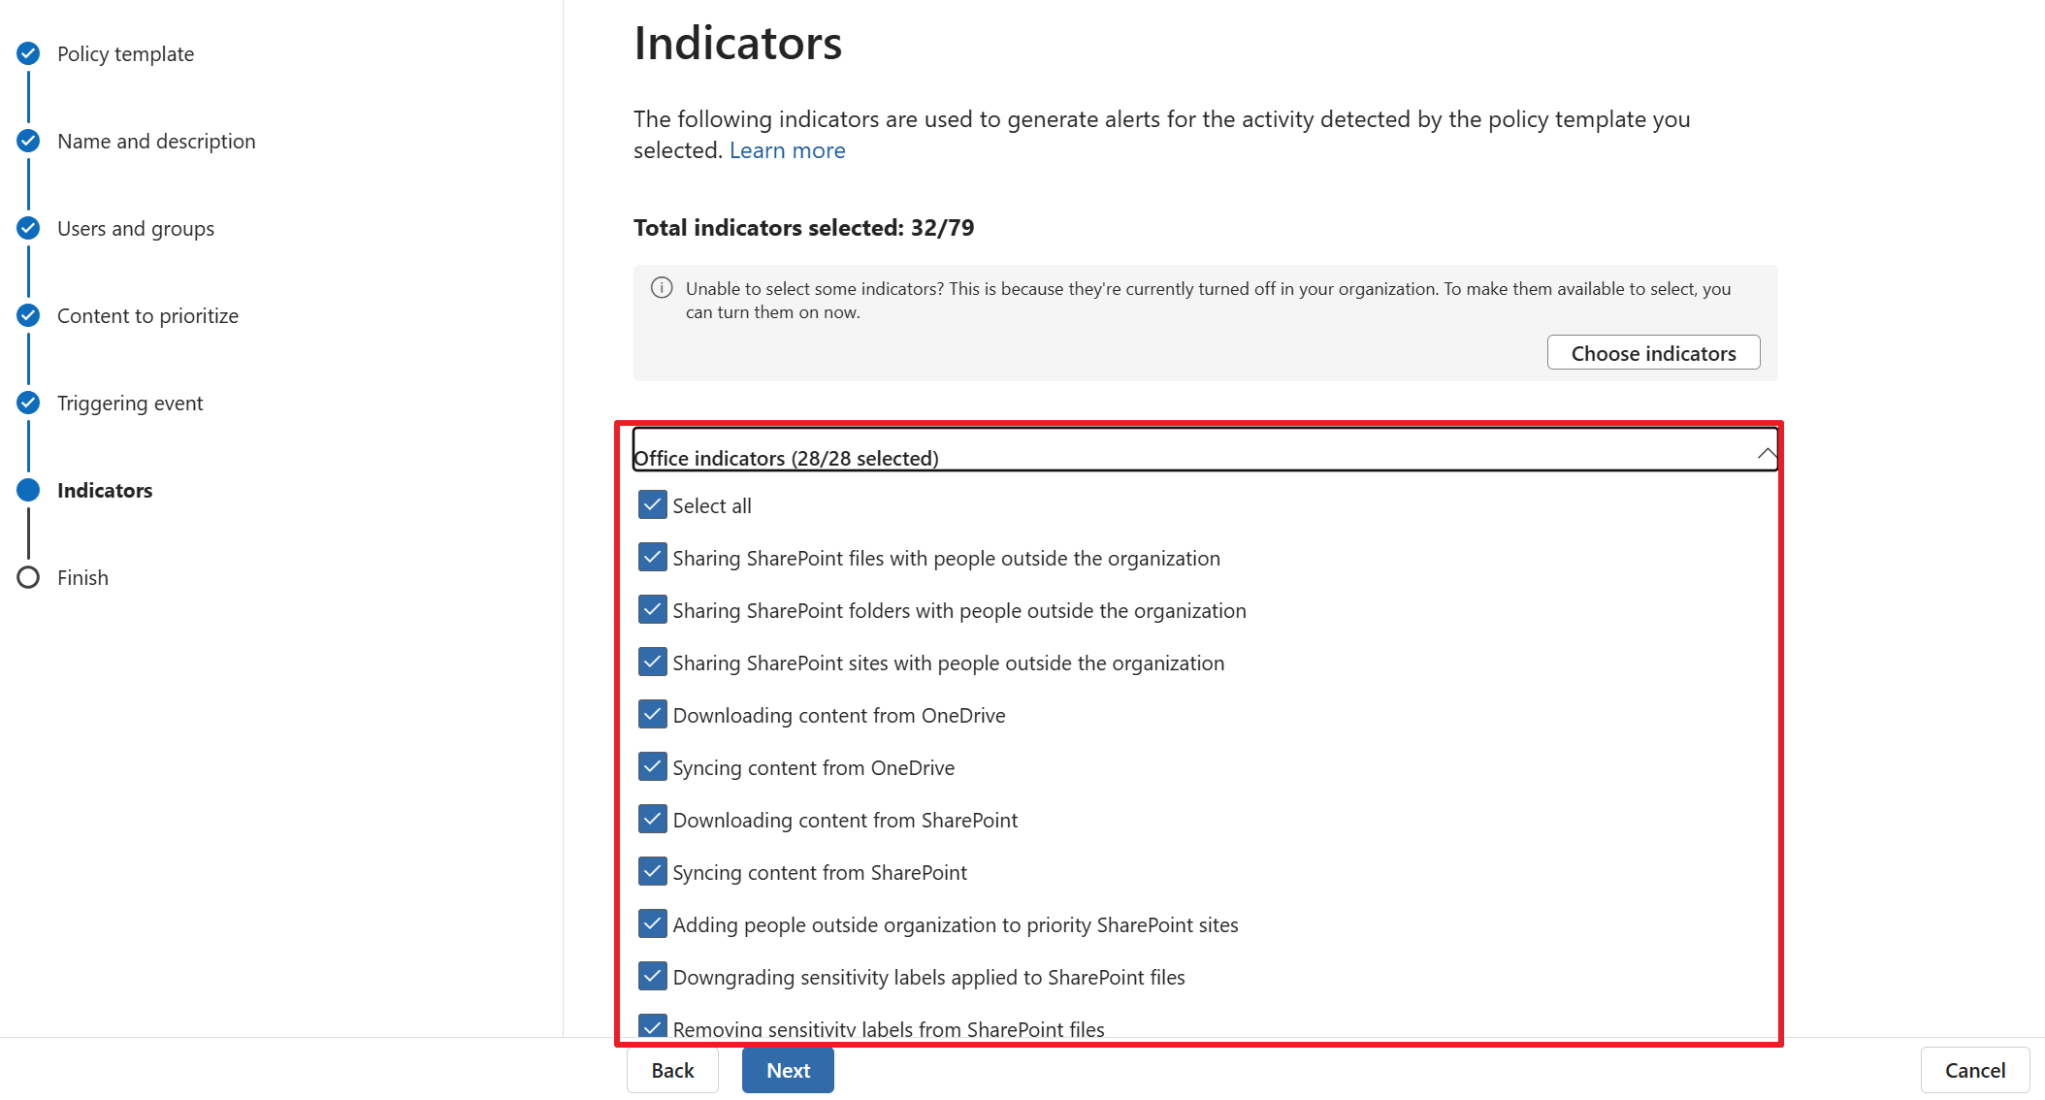Click the Triggering event checkmark icon
Viewport: 2045px width, 1100px height.
tap(27, 402)
